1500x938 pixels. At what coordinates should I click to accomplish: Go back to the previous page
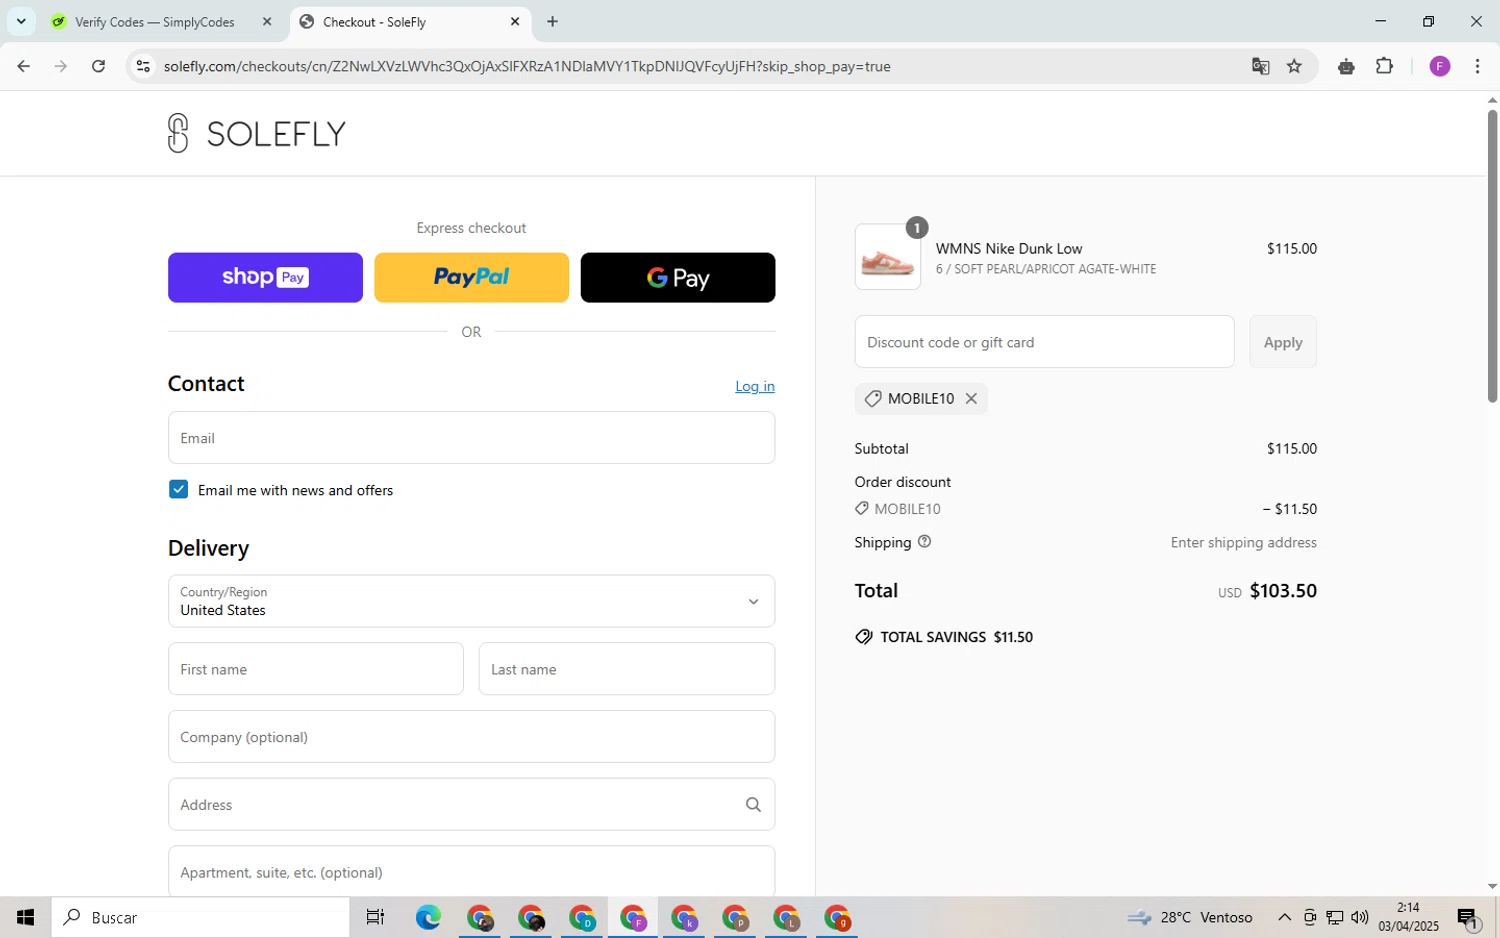[23, 67]
